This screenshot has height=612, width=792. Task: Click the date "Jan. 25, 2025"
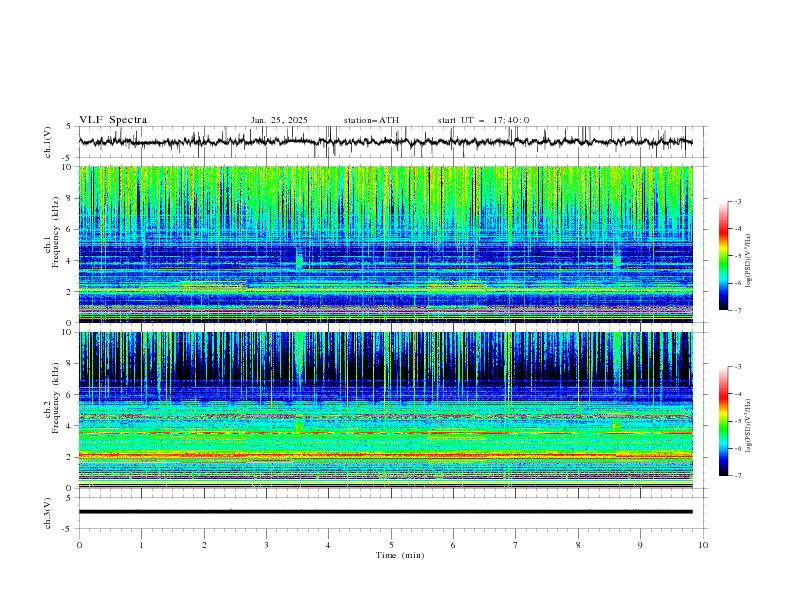tap(279, 120)
